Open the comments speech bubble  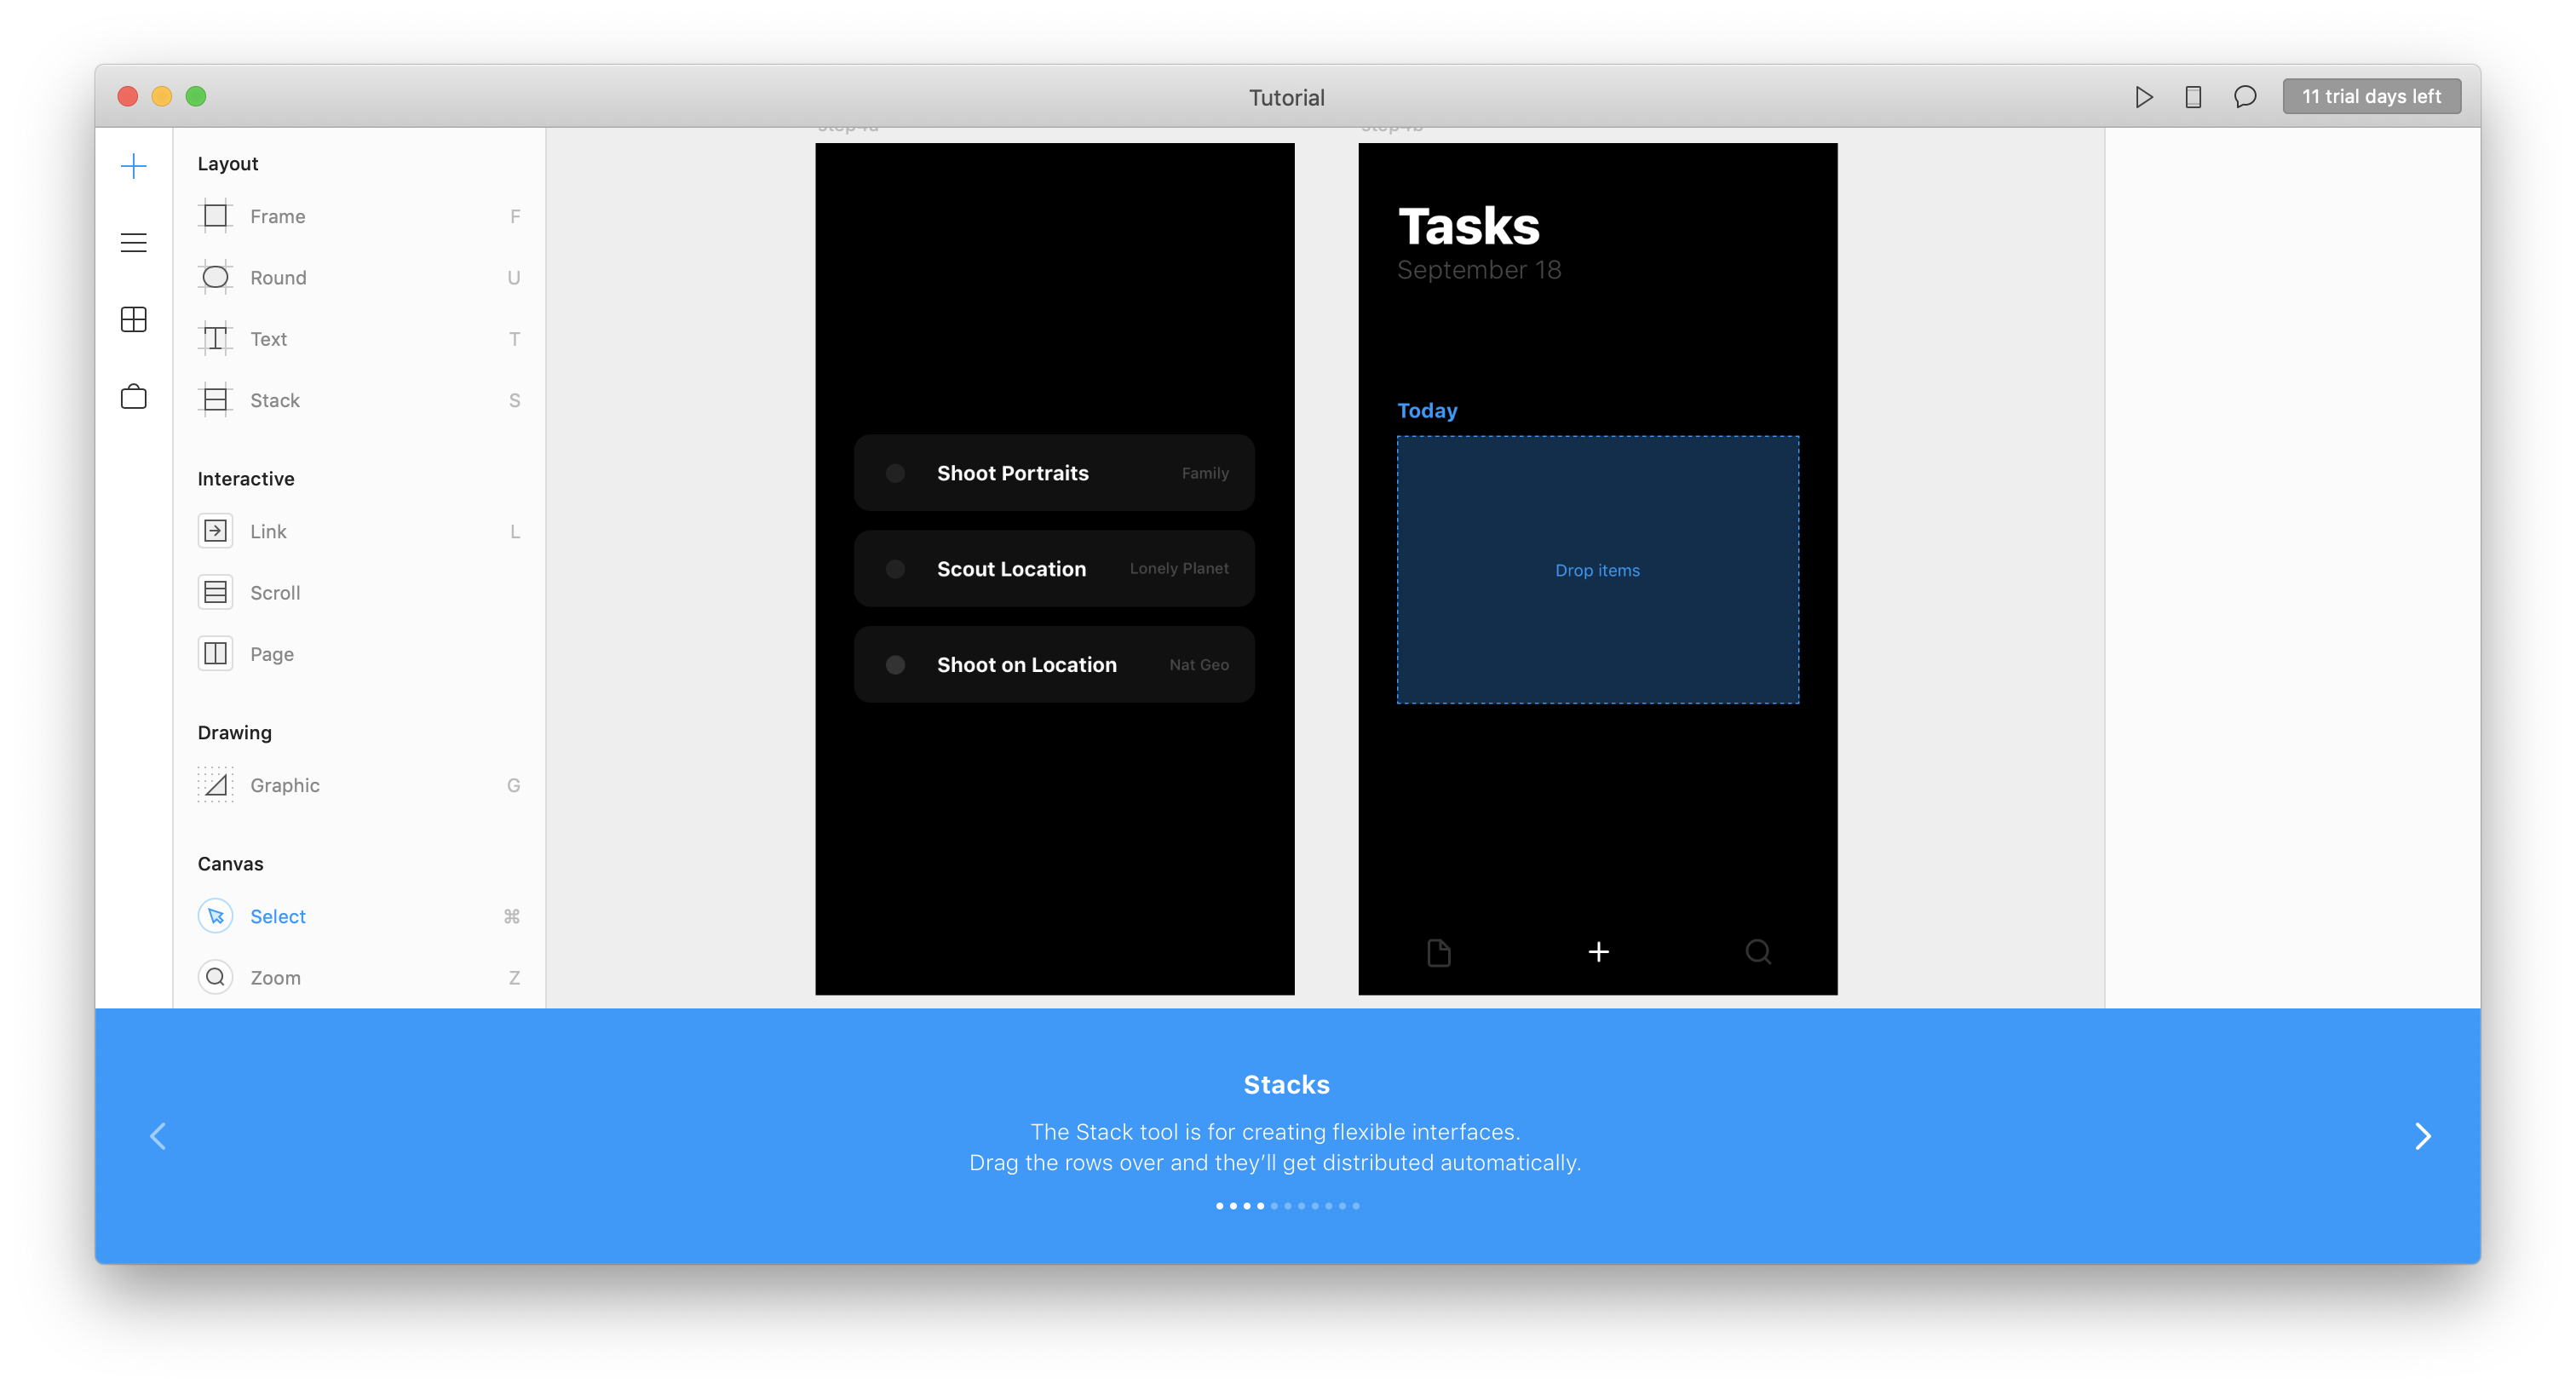(x=2245, y=97)
